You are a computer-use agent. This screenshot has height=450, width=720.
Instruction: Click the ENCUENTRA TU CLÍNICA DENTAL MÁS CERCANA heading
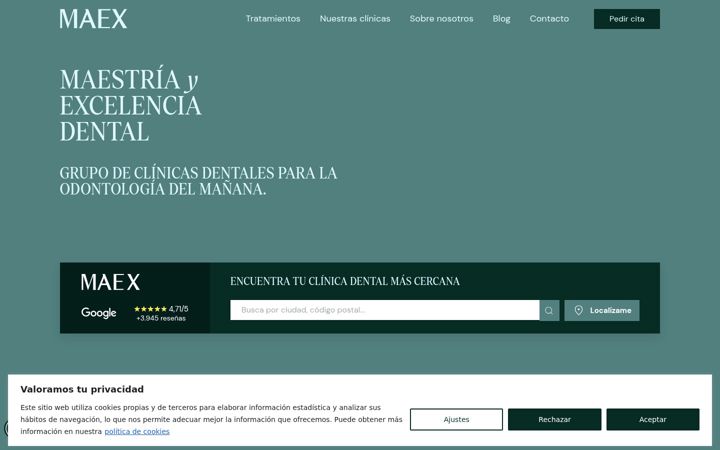345,281
